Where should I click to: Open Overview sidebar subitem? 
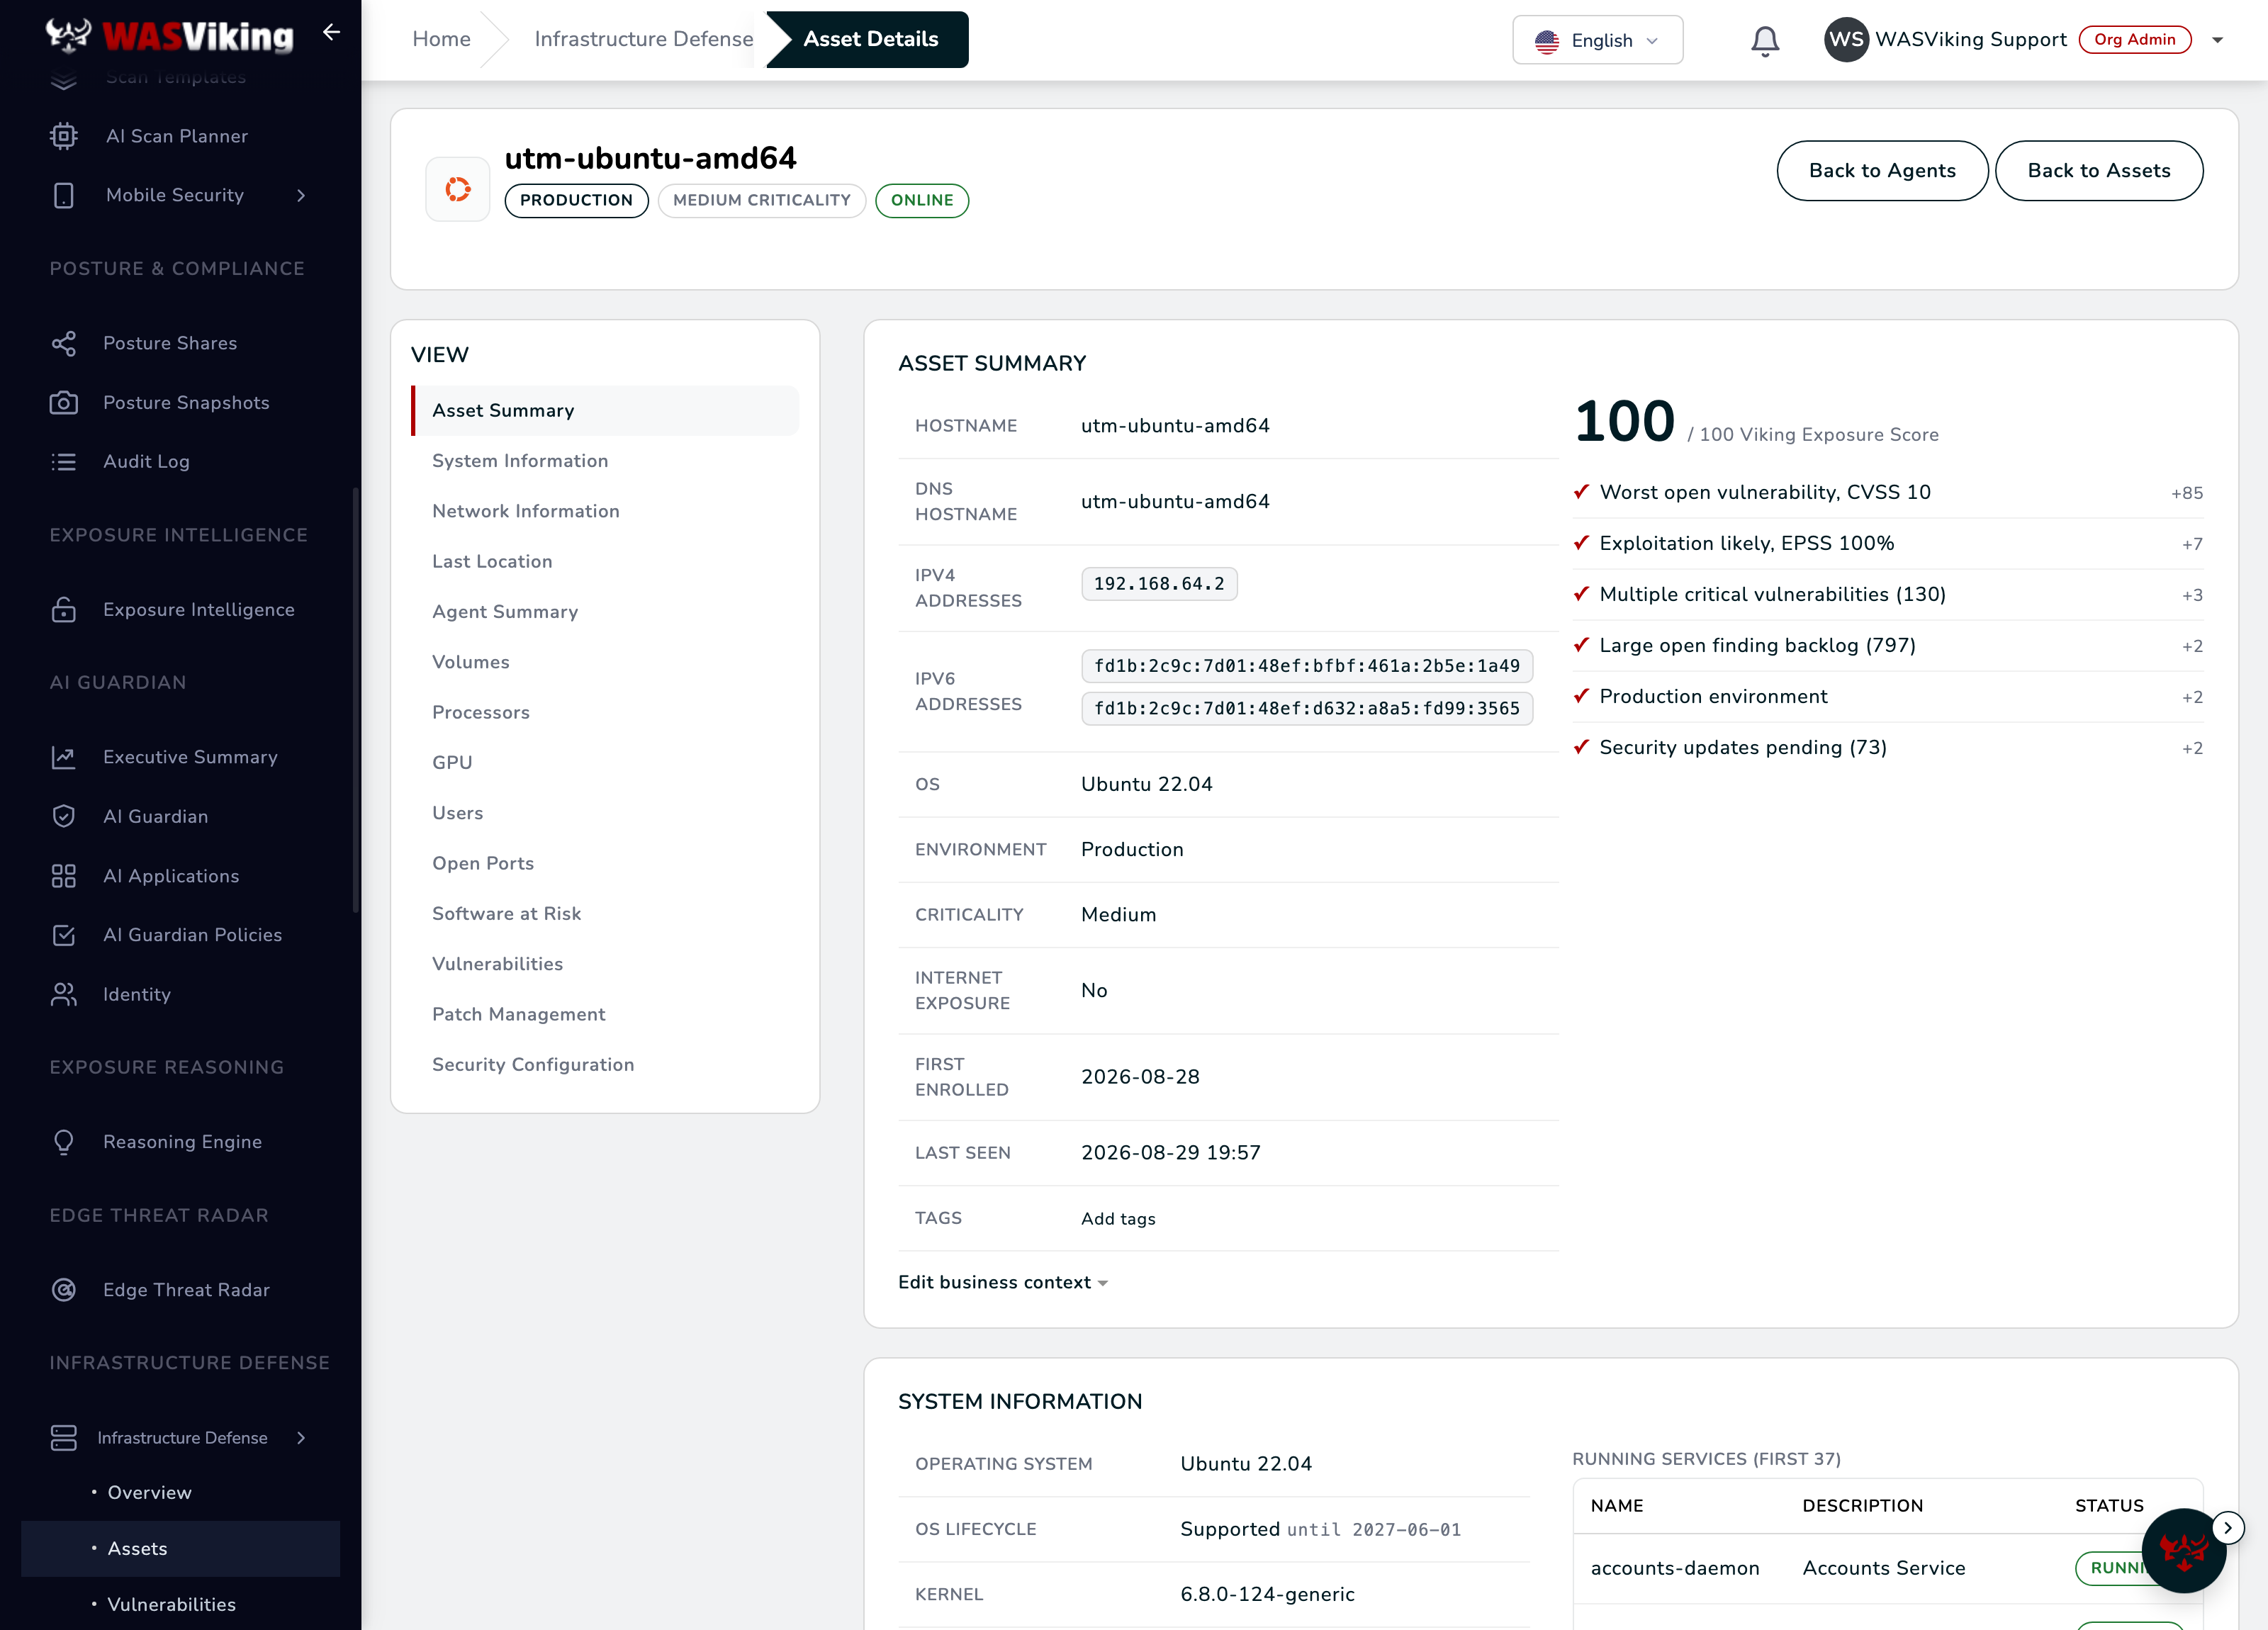150,1492
